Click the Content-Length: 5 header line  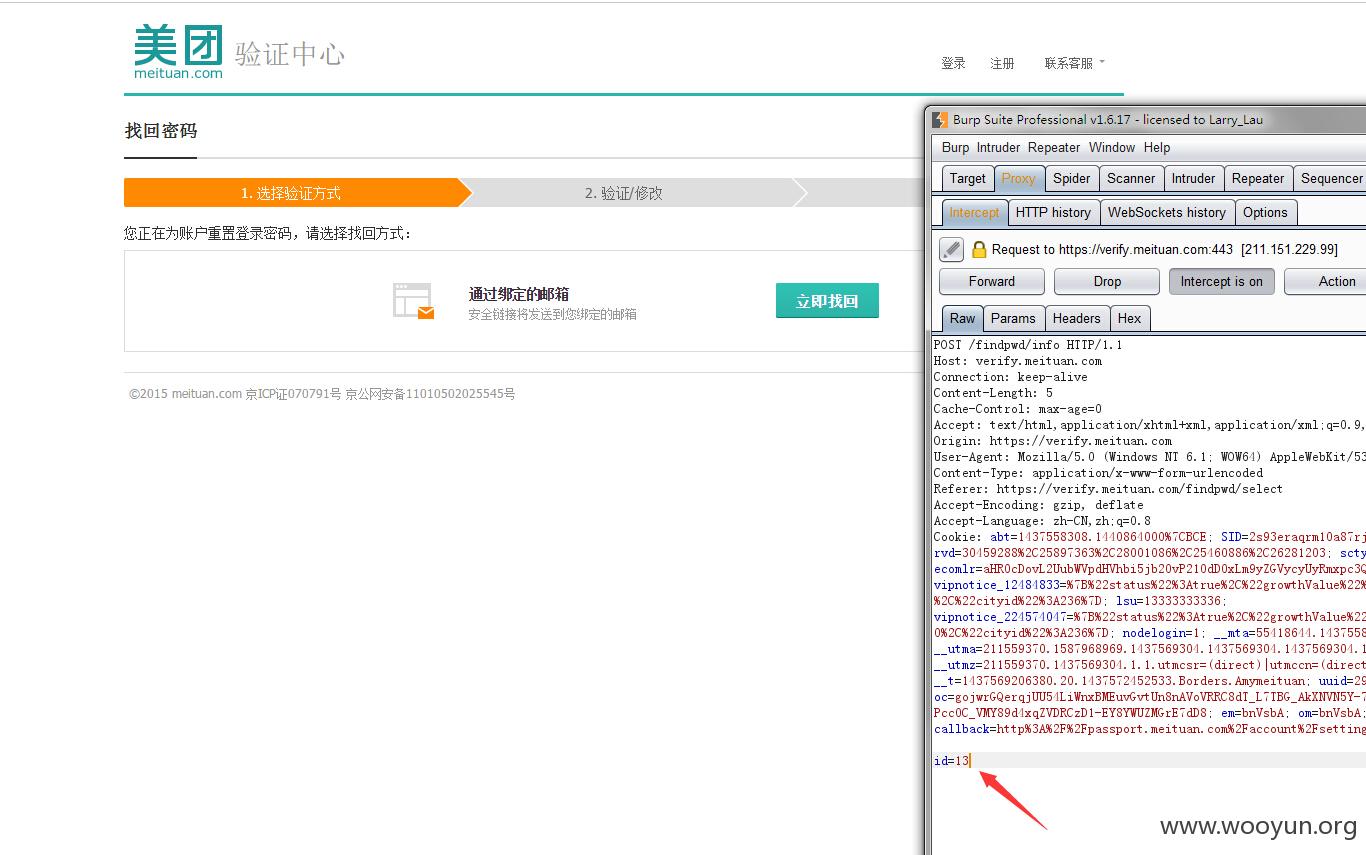(993, 393)
